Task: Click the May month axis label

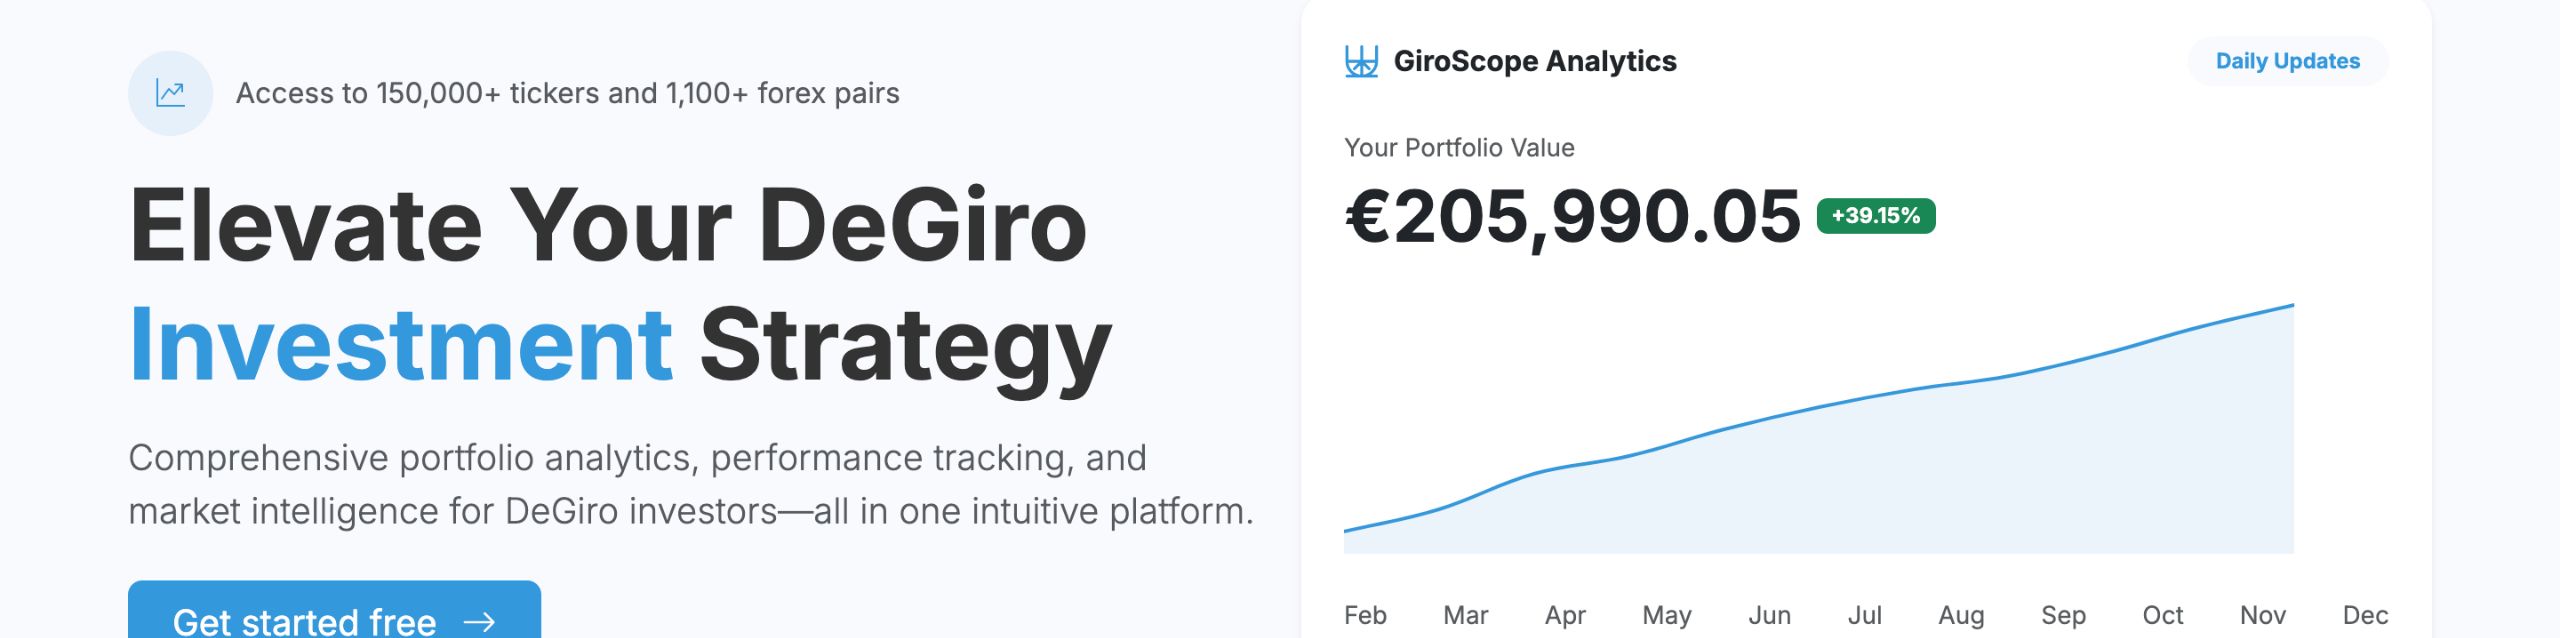Action: [x=1666, y=615]
